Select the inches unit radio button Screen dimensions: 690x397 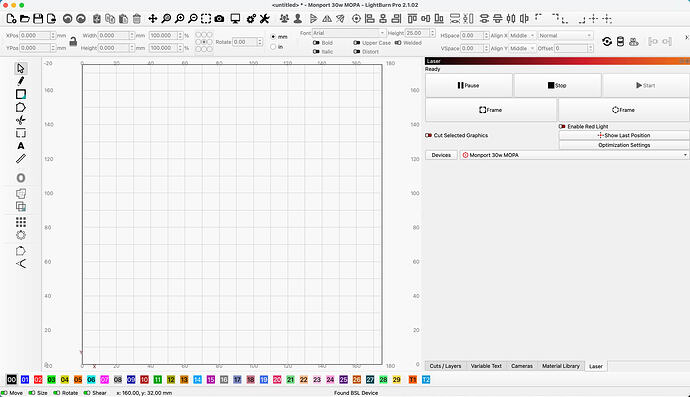[273, 47]
